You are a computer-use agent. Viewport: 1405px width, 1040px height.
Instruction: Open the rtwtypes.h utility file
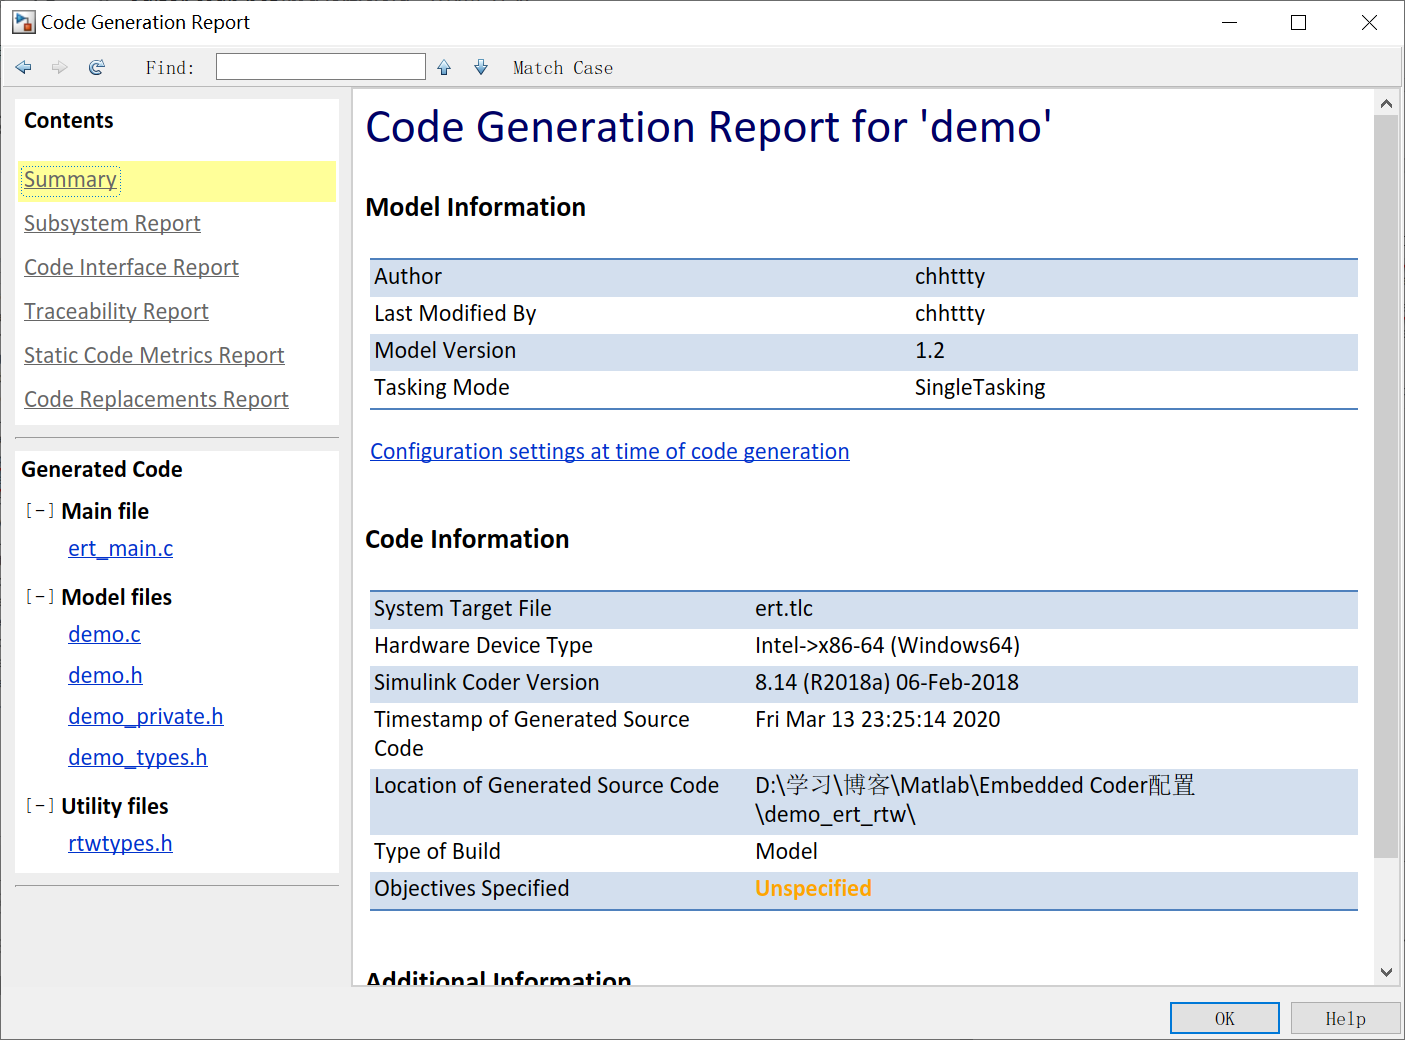click(120, 844)
